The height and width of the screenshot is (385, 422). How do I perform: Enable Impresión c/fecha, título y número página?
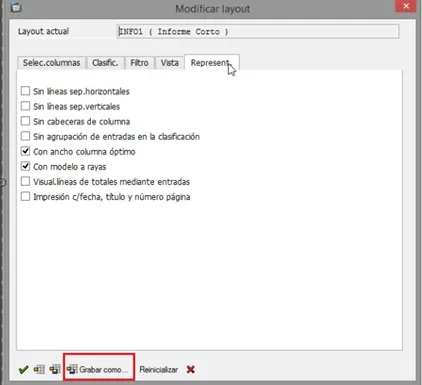pyautogui.click(x=25, y=196)
